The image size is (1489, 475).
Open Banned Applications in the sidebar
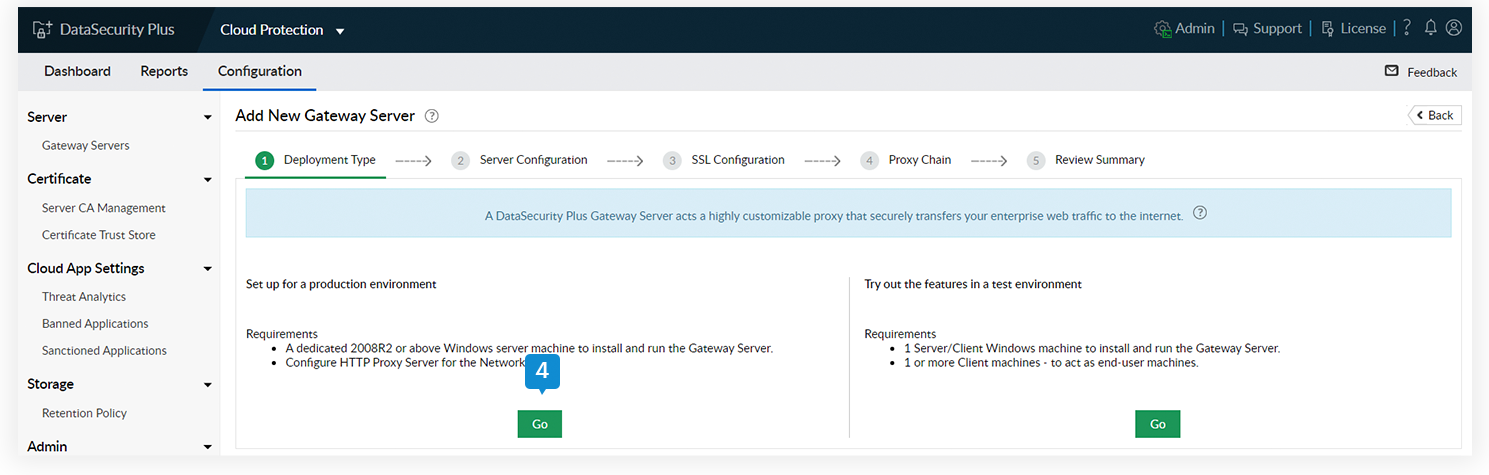tap(95, 324)
